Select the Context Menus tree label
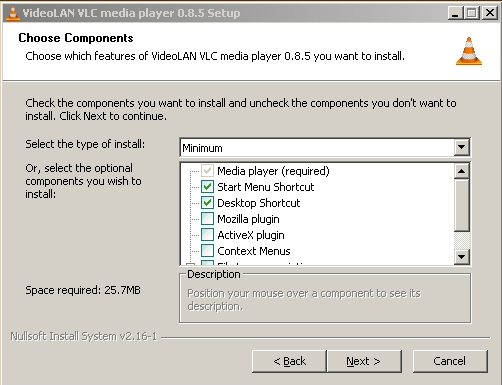Viewport: 502px width, 385px height. [x=254, y=251]
